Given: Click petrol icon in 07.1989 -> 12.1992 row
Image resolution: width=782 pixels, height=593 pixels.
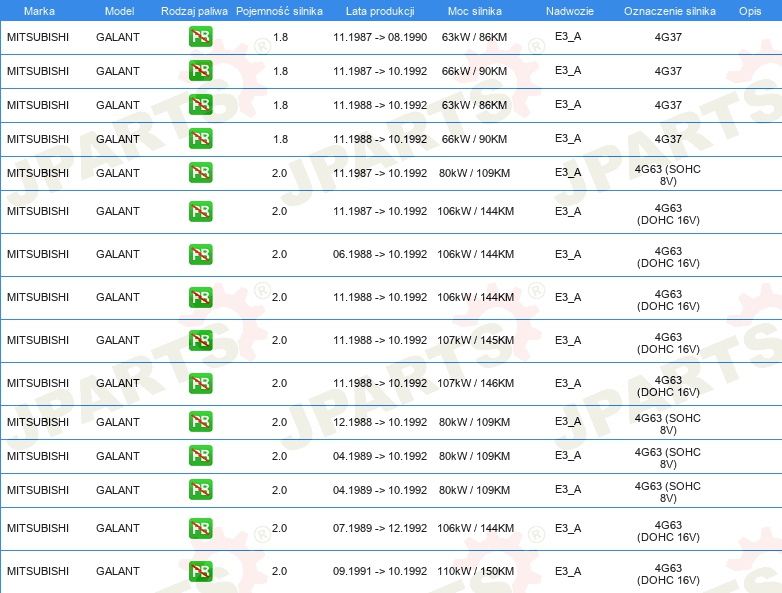Looking at the screenshot, I should pos(200,528).
